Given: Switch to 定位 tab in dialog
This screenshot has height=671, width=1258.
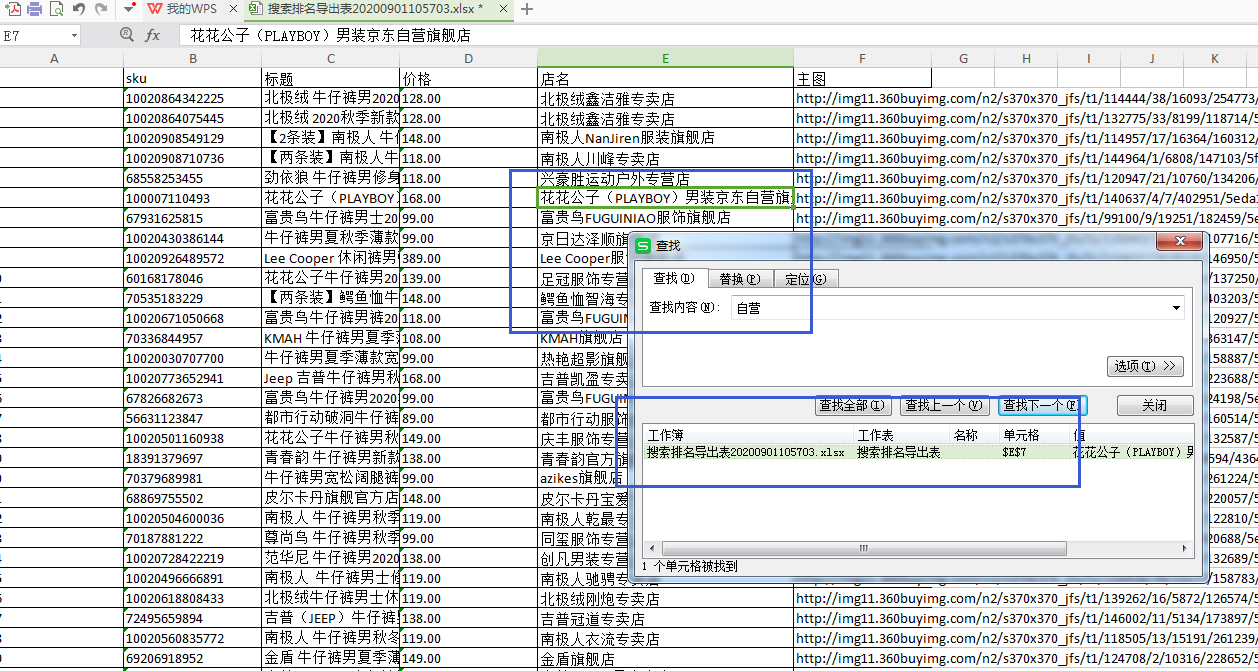Looking at the screenshot, I should [x=805, y=279].
